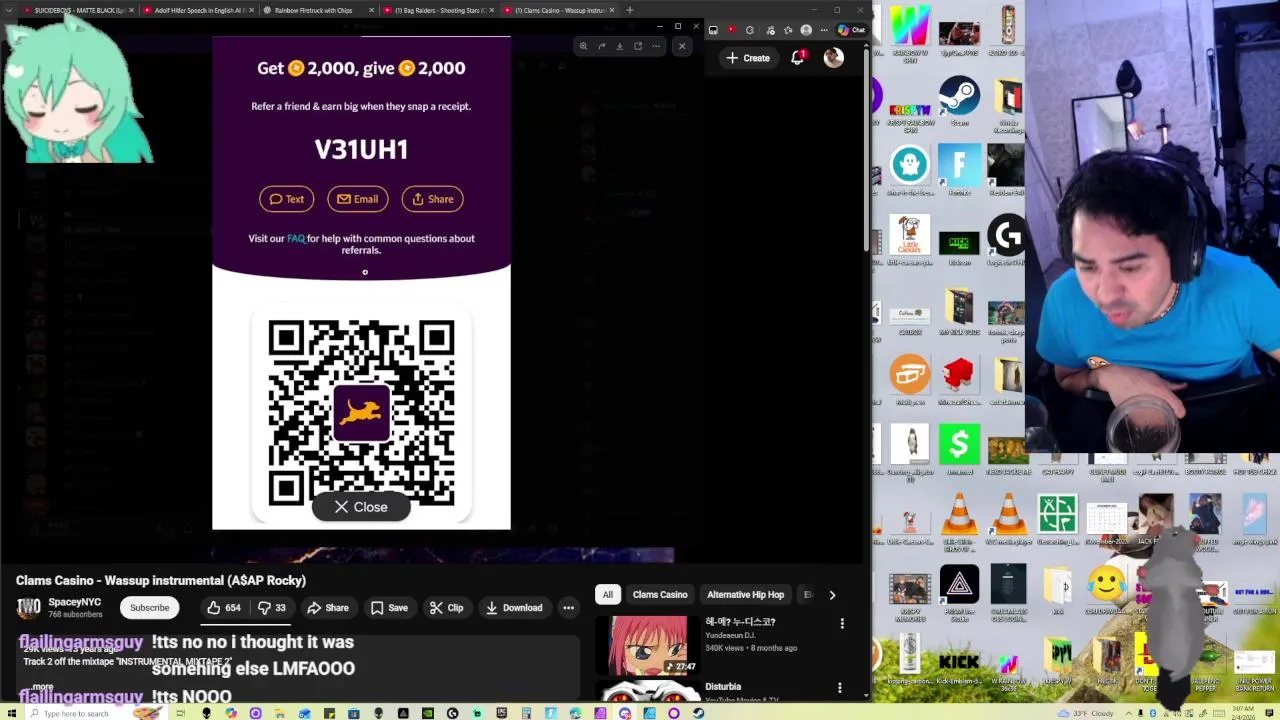Create a Clip of the video

(x=446, y=608)
